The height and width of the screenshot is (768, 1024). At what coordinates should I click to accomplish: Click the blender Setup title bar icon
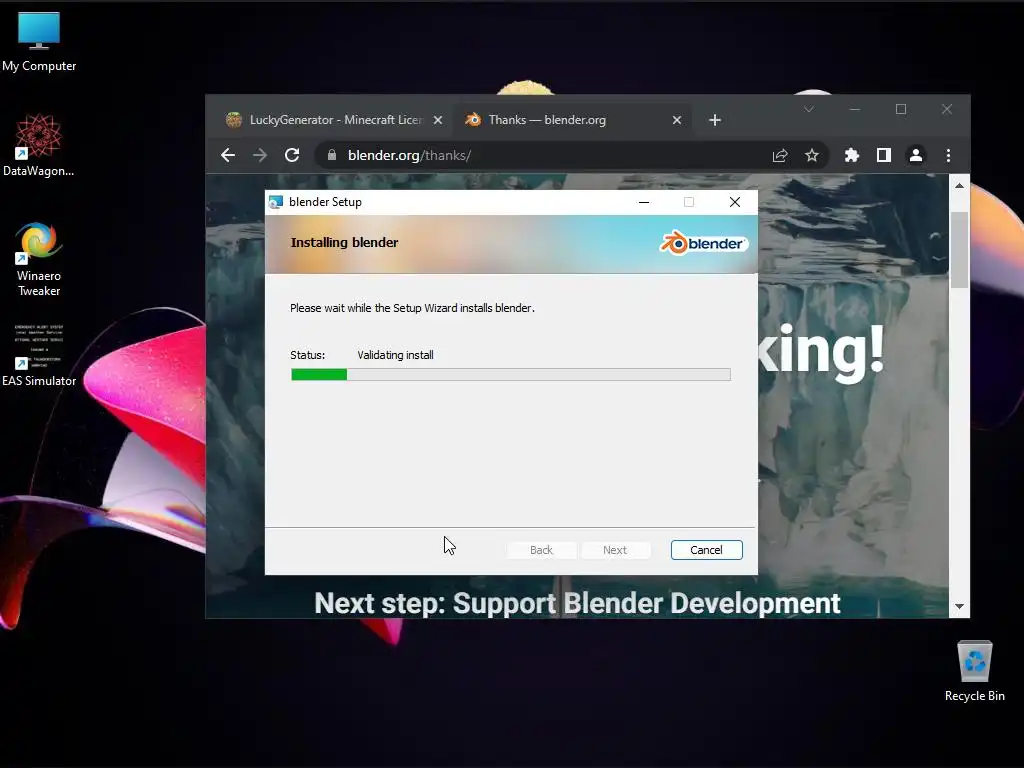click(x=276, y=202)
